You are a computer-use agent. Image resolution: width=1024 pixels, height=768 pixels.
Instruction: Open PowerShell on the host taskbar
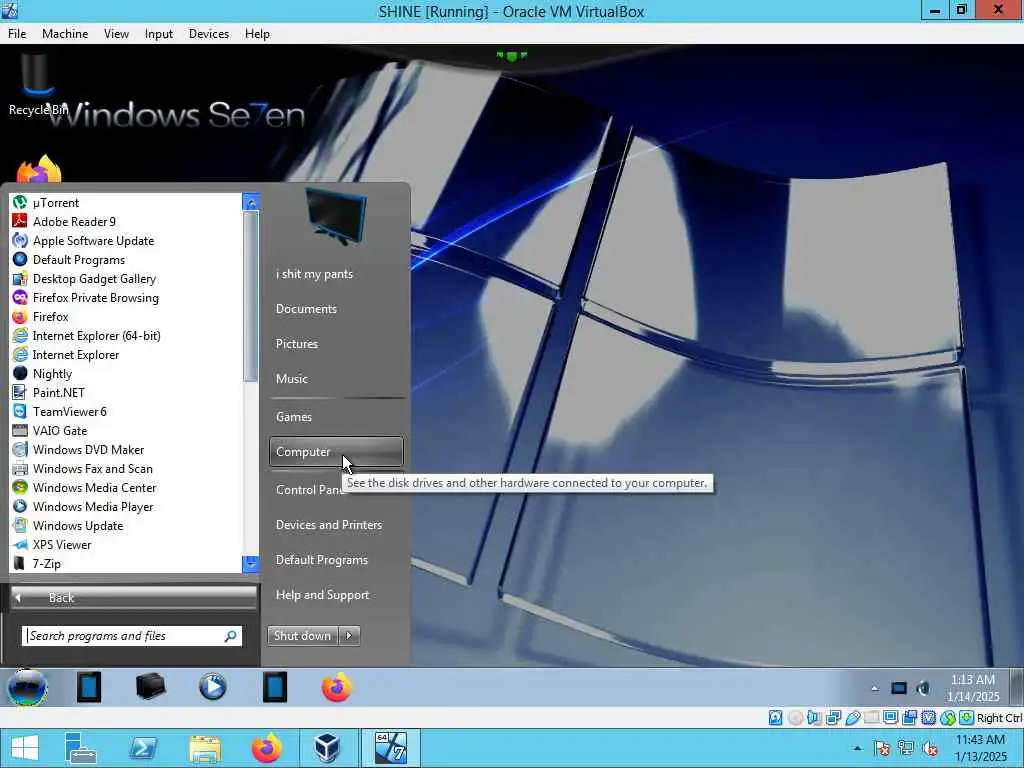pos(142,748)
